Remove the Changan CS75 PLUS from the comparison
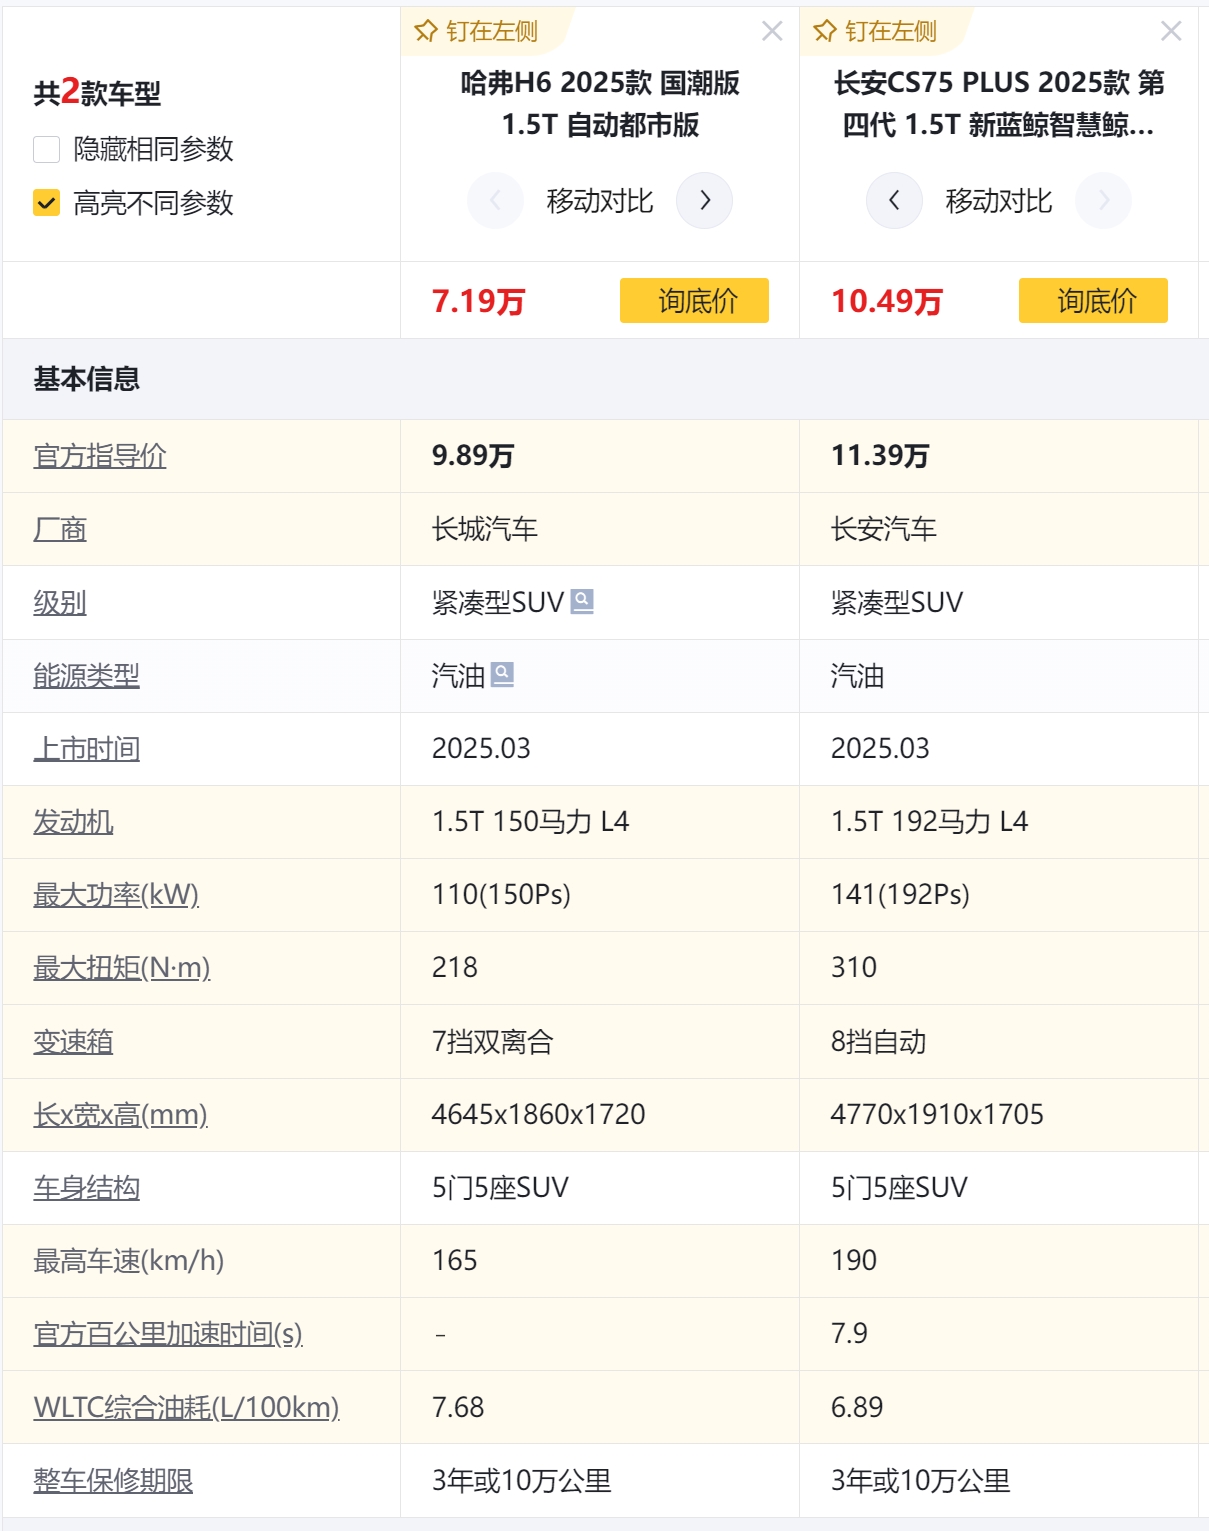This screenshot has width=1209, height=1531. pyautogui.click(x=1171, y=31)
